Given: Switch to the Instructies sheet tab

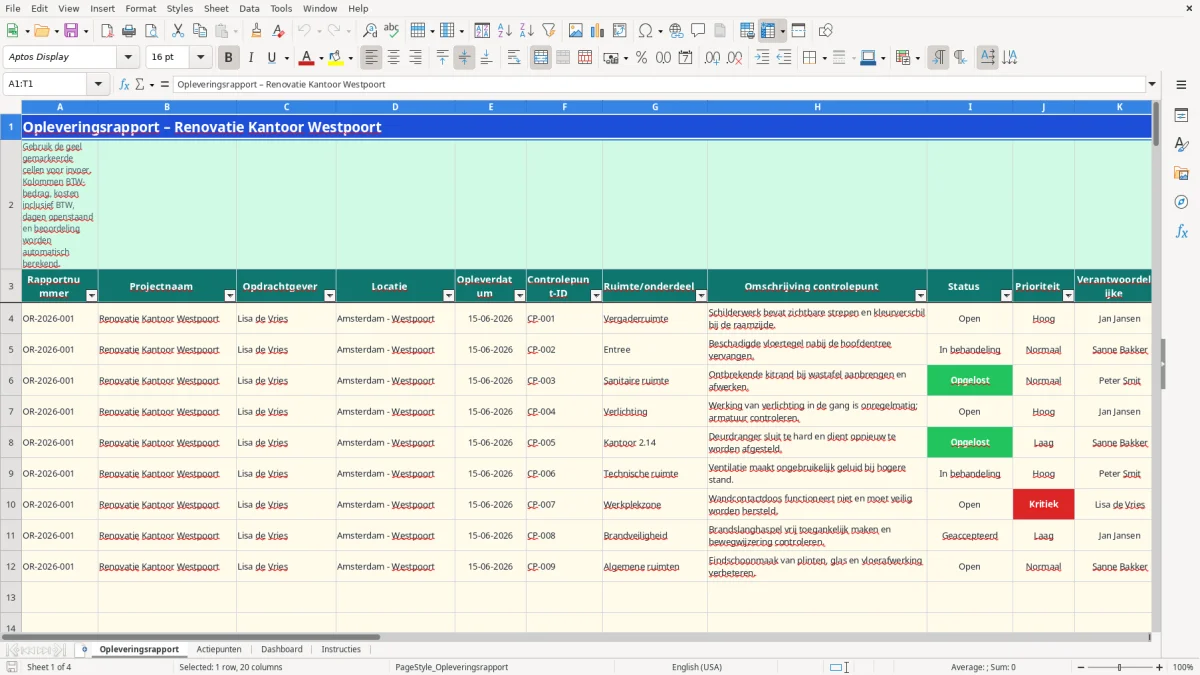Looking at the screenshot, I should (341, 649).
